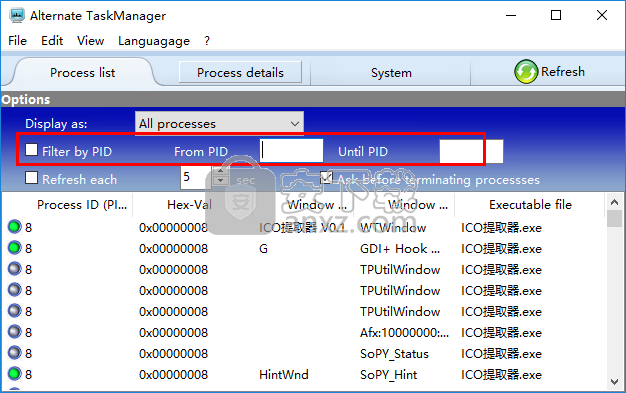This screenshot has height=393, width=626.
Task: Switch to the System tab
Action: [391, 73]
